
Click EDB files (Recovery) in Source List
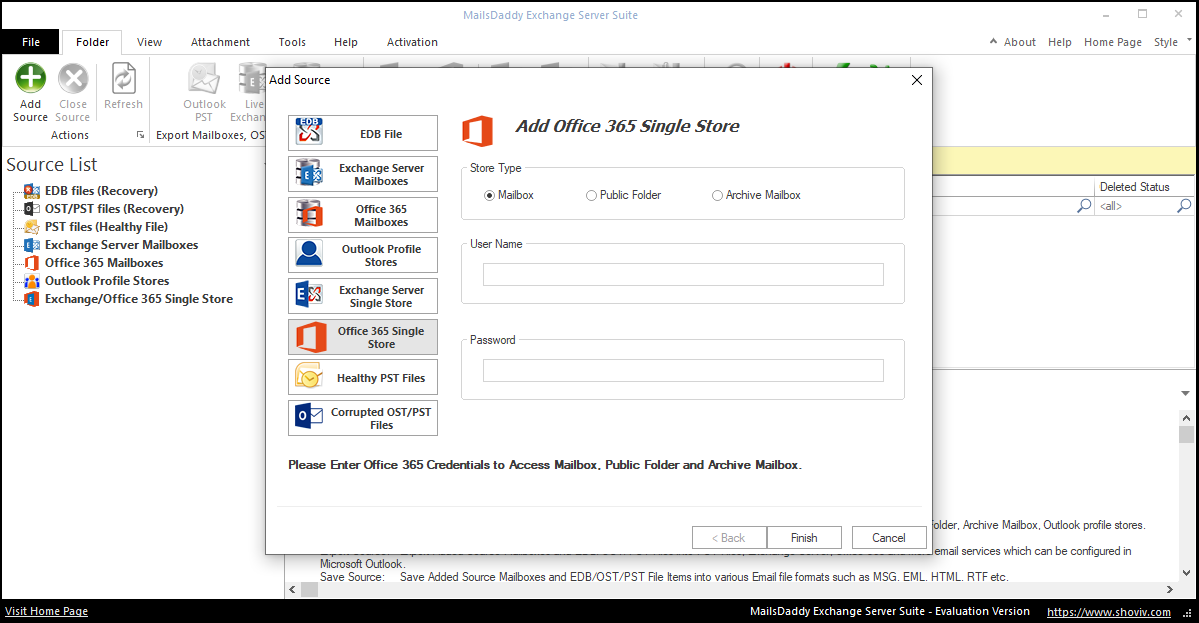[101, 190]
